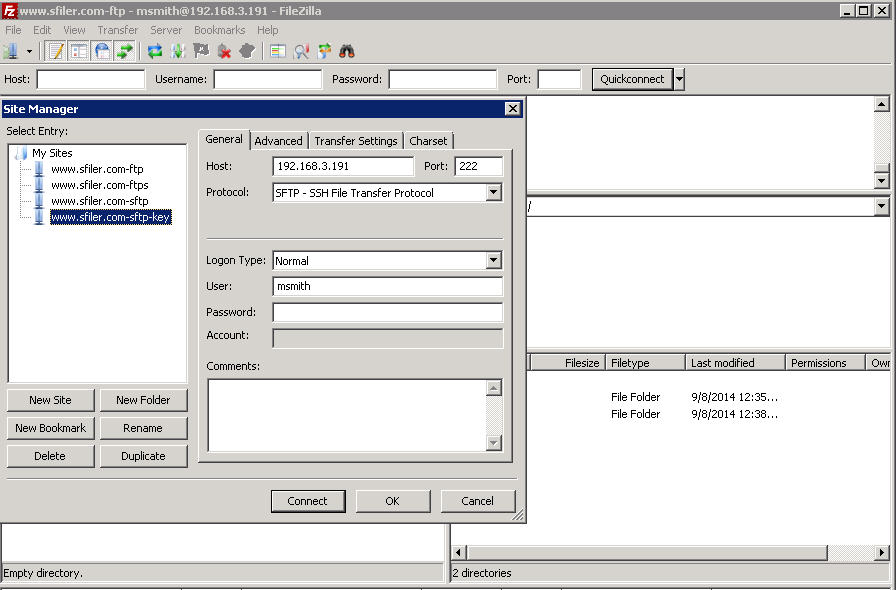This screenshot has width=896, height=590.
Task: Duplicate the selected site entry
Action: pyautogui.click(x=143, y=456)
